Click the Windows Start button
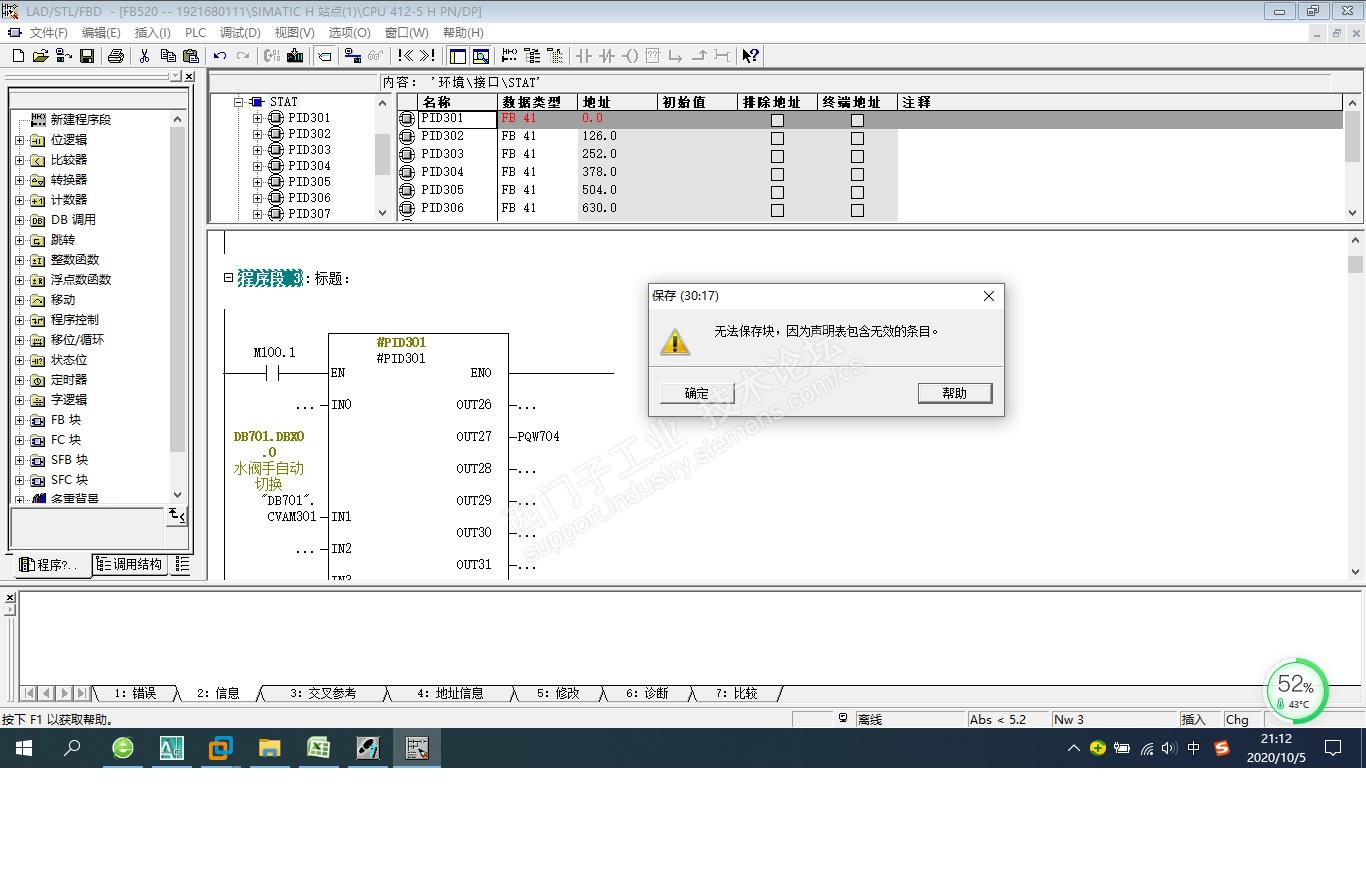Screen dimensions: 1366x888 tap(24, 747)
